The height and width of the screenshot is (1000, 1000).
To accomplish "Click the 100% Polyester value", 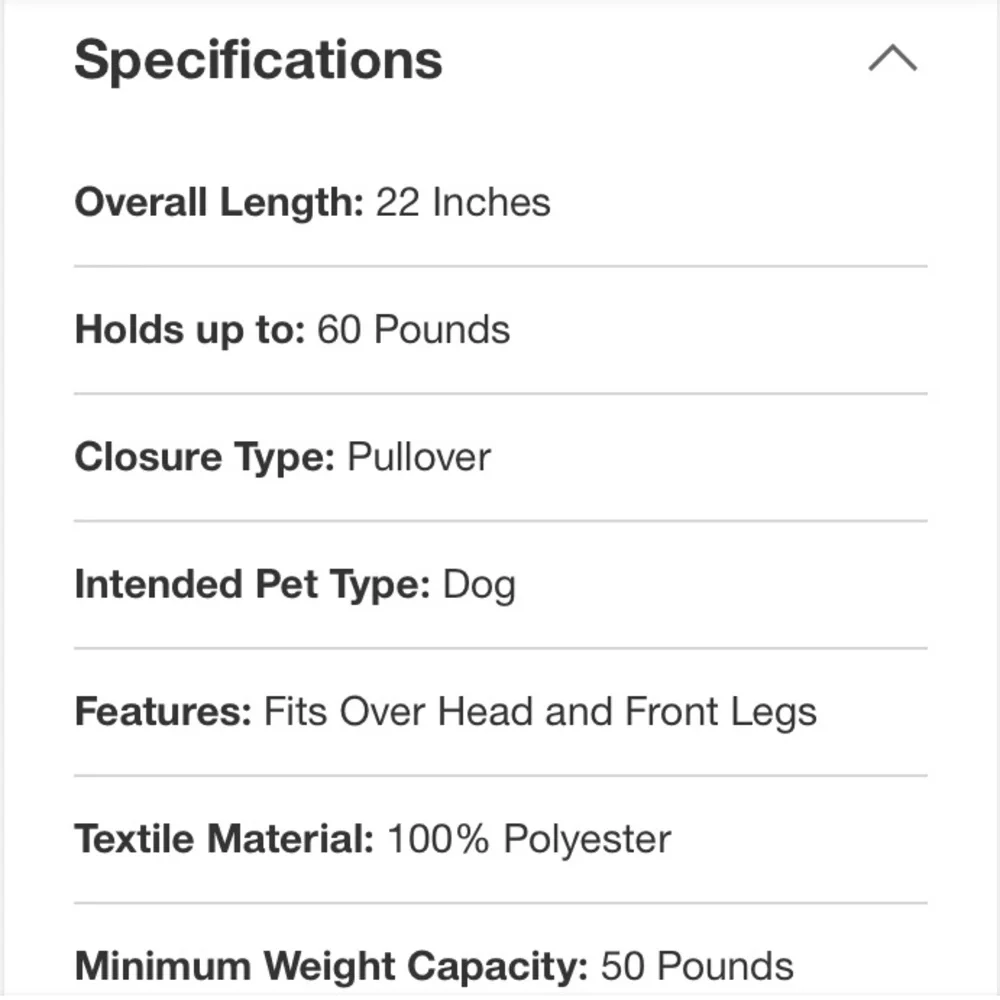I will click(x=529, y=839).
